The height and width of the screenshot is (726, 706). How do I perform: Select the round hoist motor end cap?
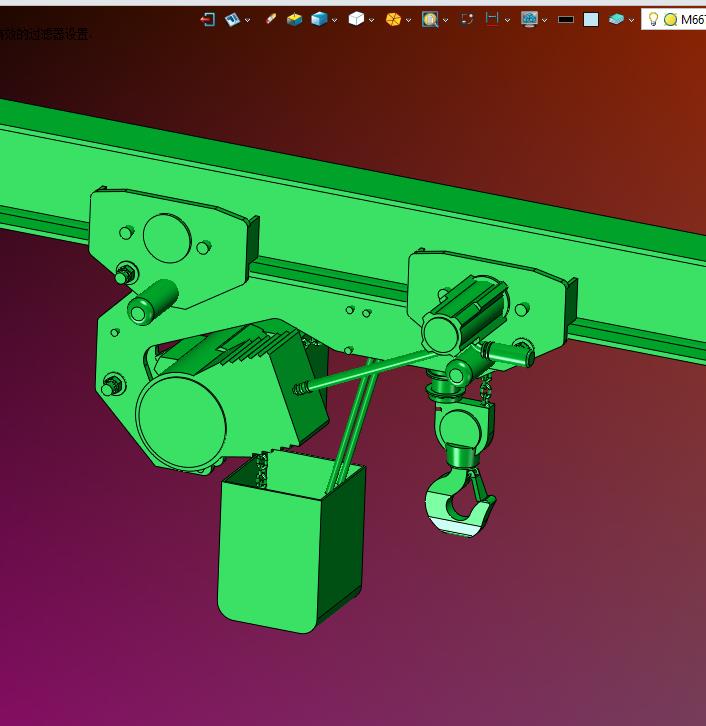[x=181, y=422]
